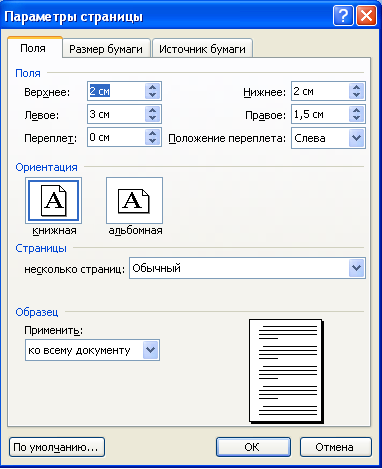
Task: Click the книжная caption text
Action: (55, 230)
